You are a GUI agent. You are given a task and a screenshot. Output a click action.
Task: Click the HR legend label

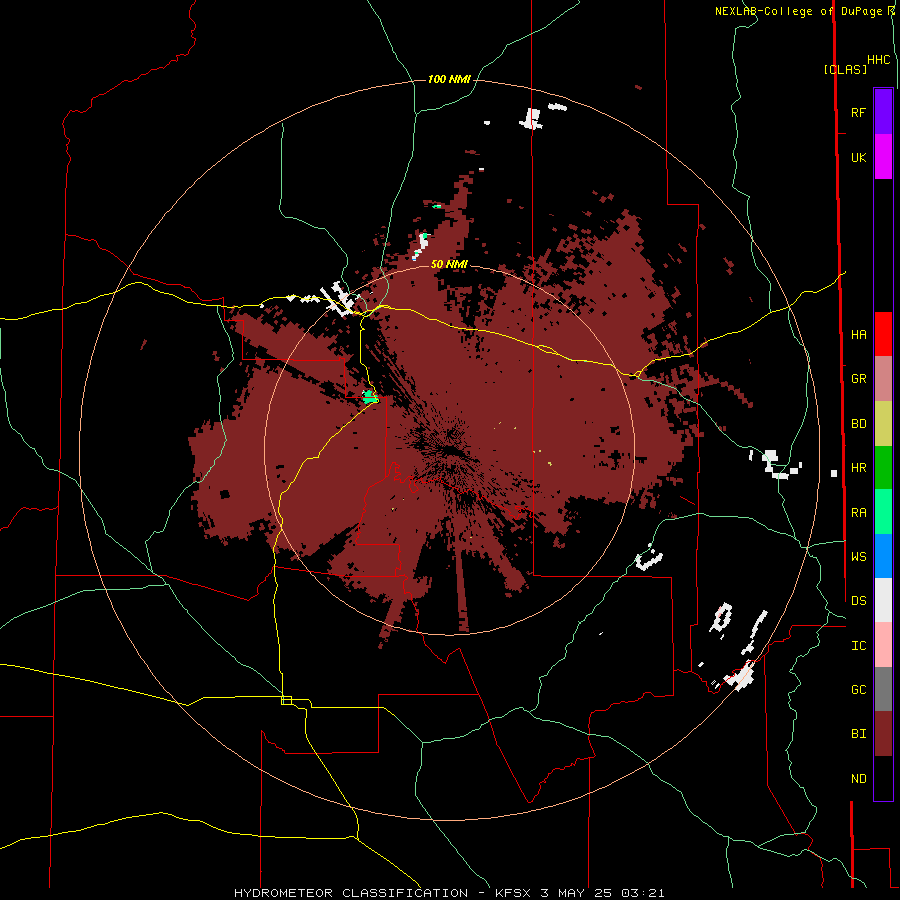click(858, 468)
